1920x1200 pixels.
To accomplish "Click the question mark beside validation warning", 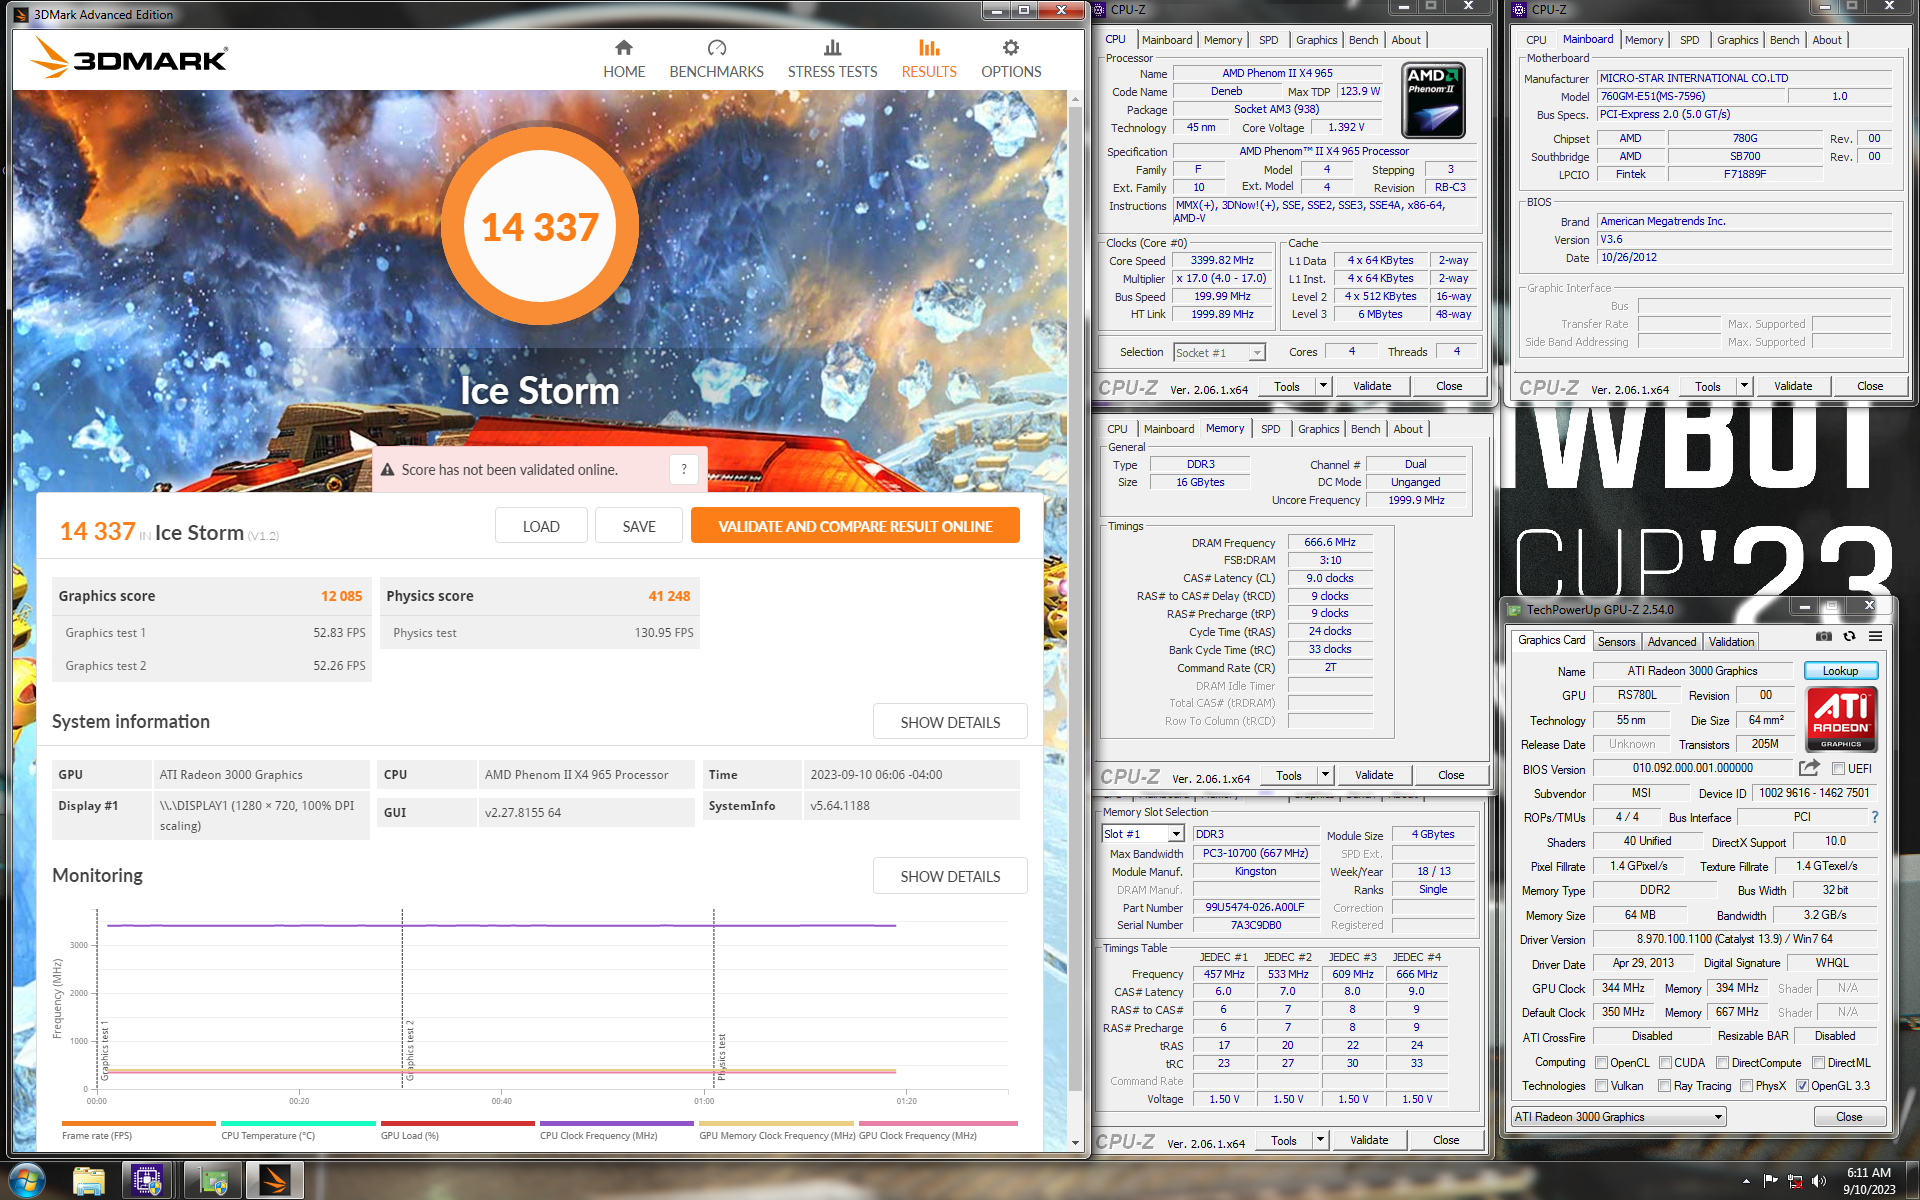I will coord(684,469).
